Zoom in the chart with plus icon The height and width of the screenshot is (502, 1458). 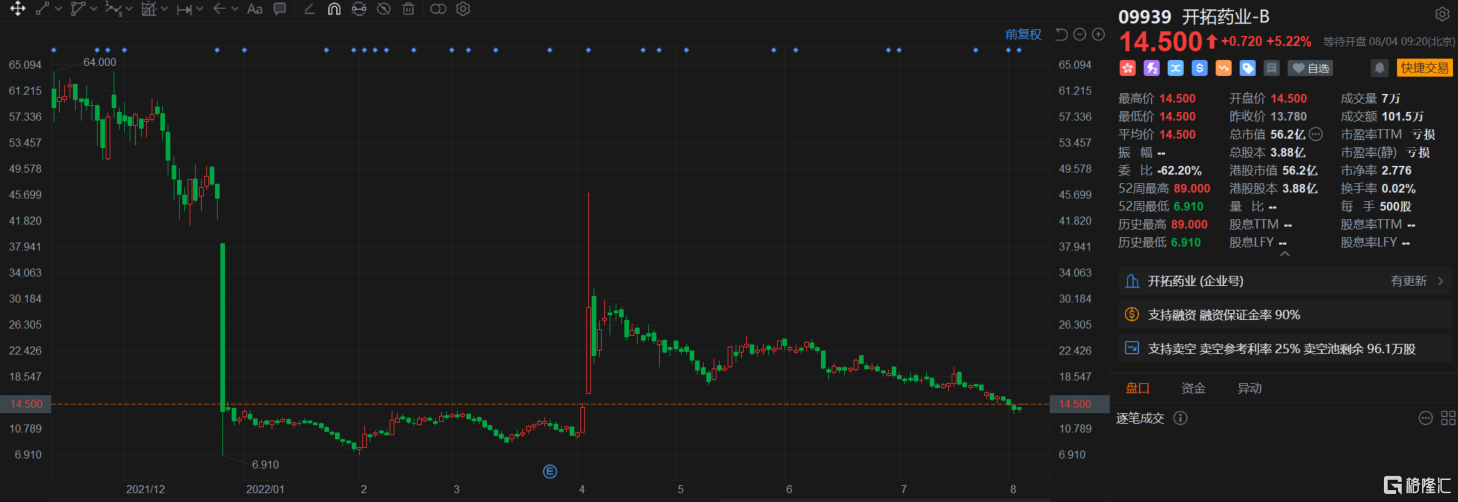coord(1098,34)
